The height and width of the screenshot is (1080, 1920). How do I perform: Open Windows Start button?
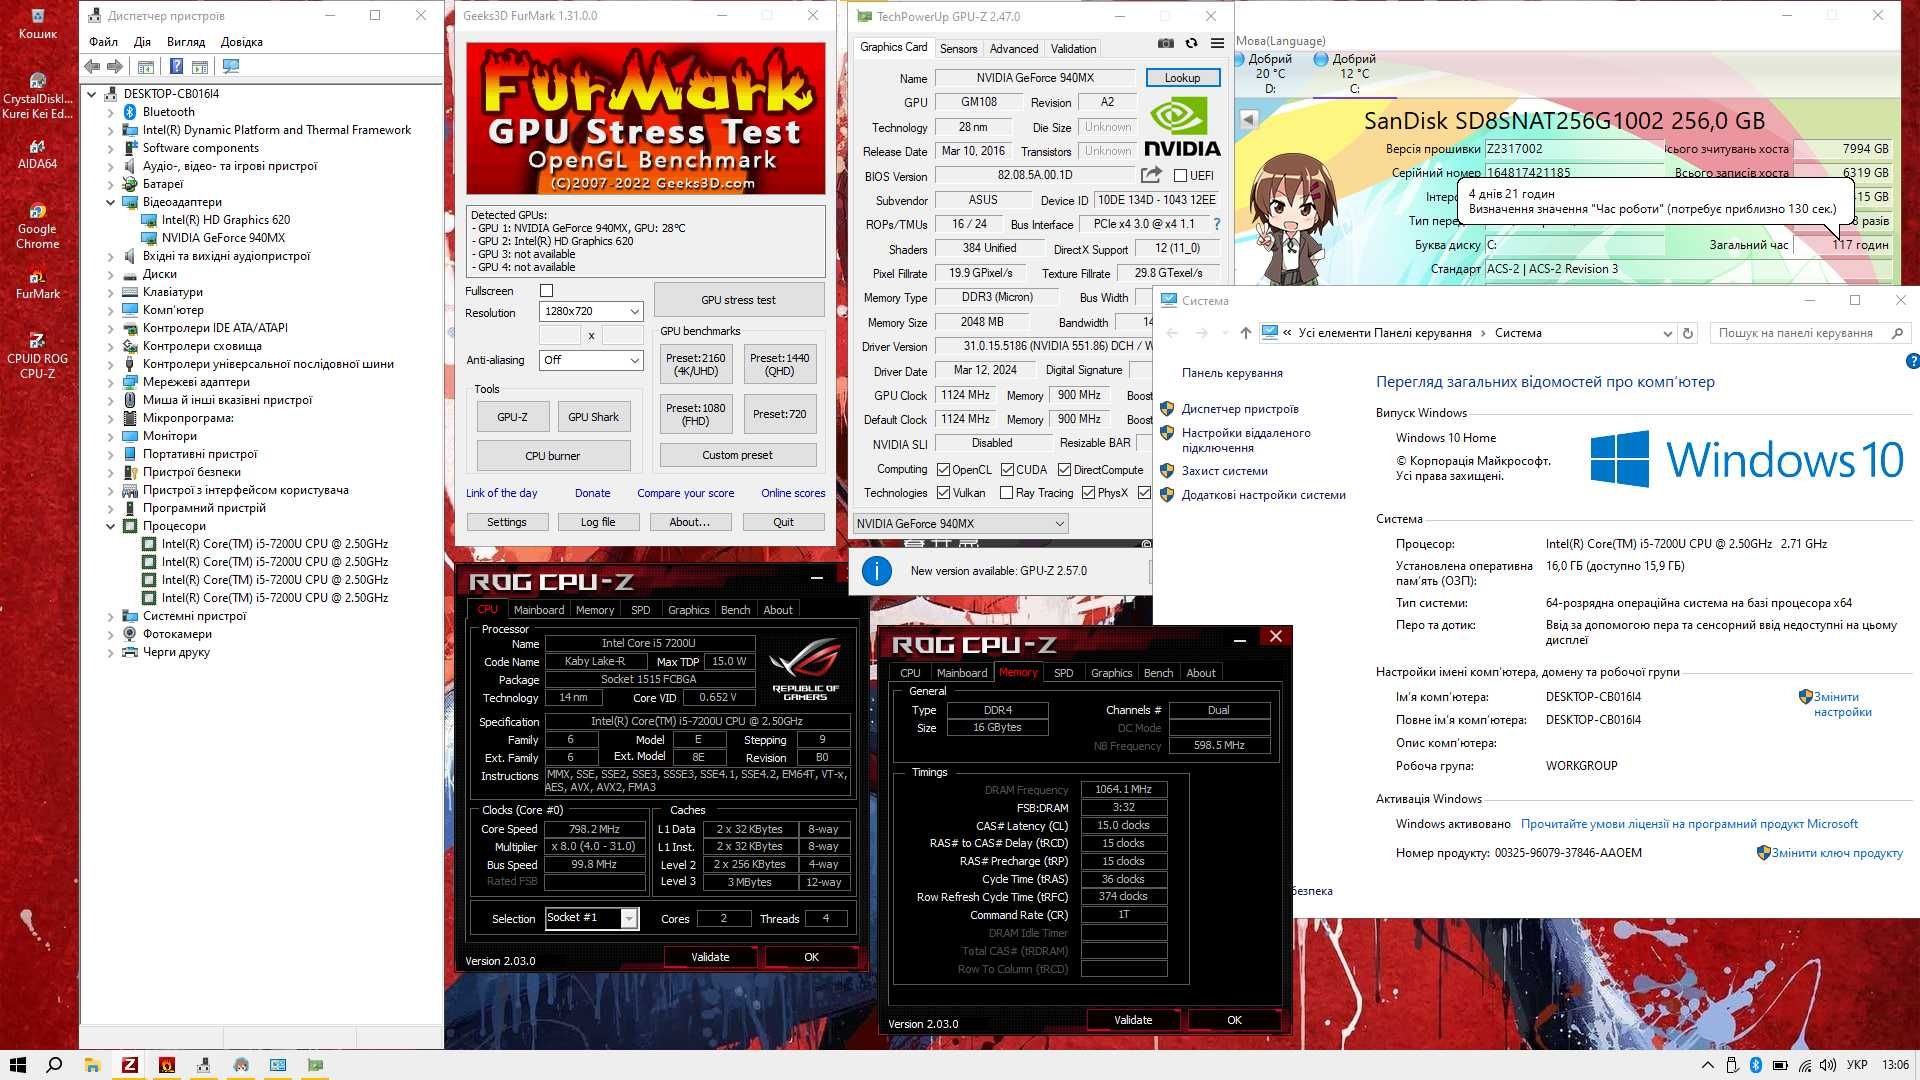17,1065
